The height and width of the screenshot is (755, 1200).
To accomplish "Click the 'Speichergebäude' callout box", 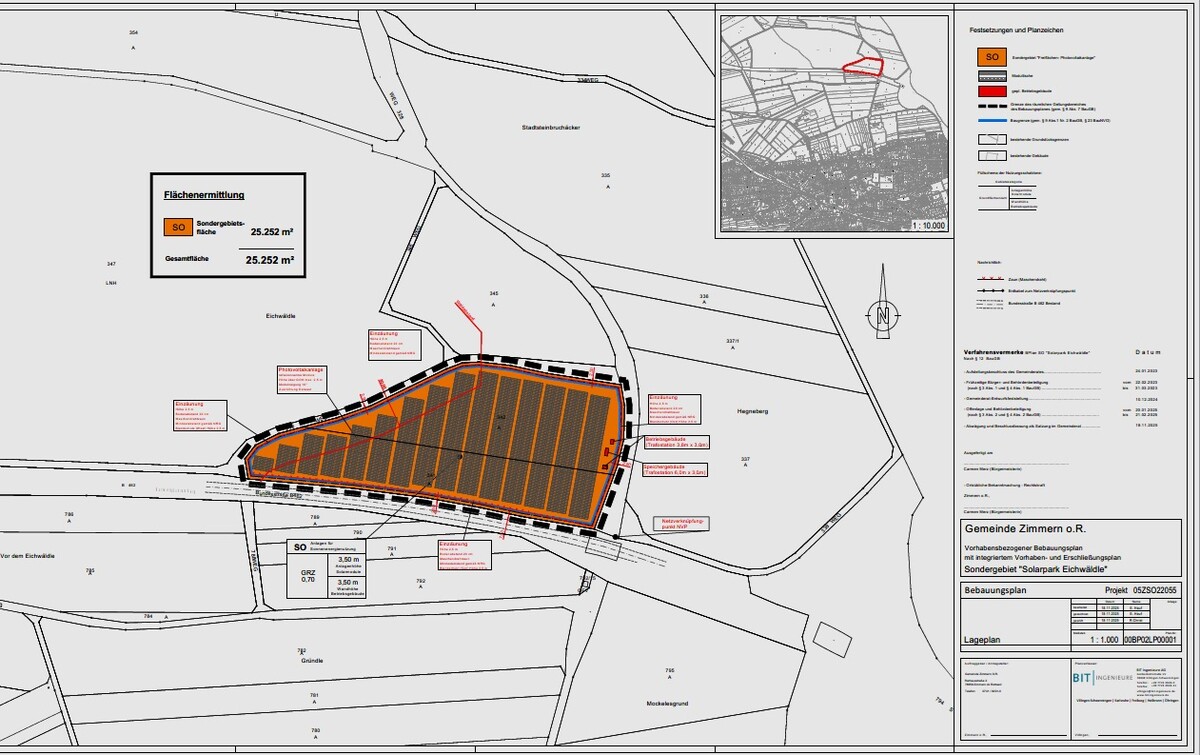I will pyautogui.click(x=675, y=468).
